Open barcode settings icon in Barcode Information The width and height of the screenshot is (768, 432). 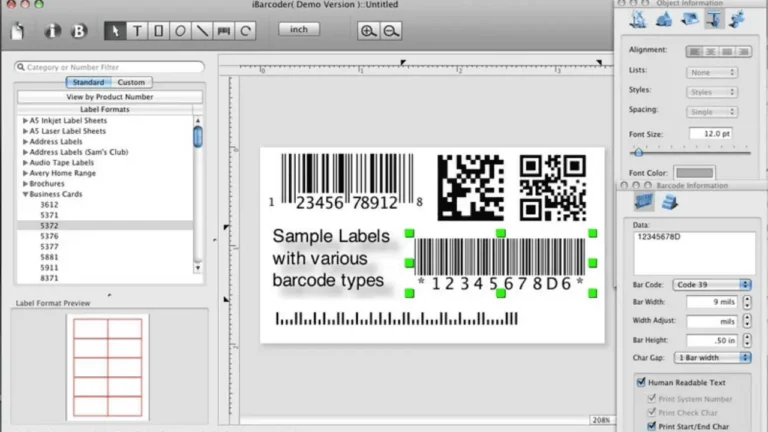pos(644,201)
